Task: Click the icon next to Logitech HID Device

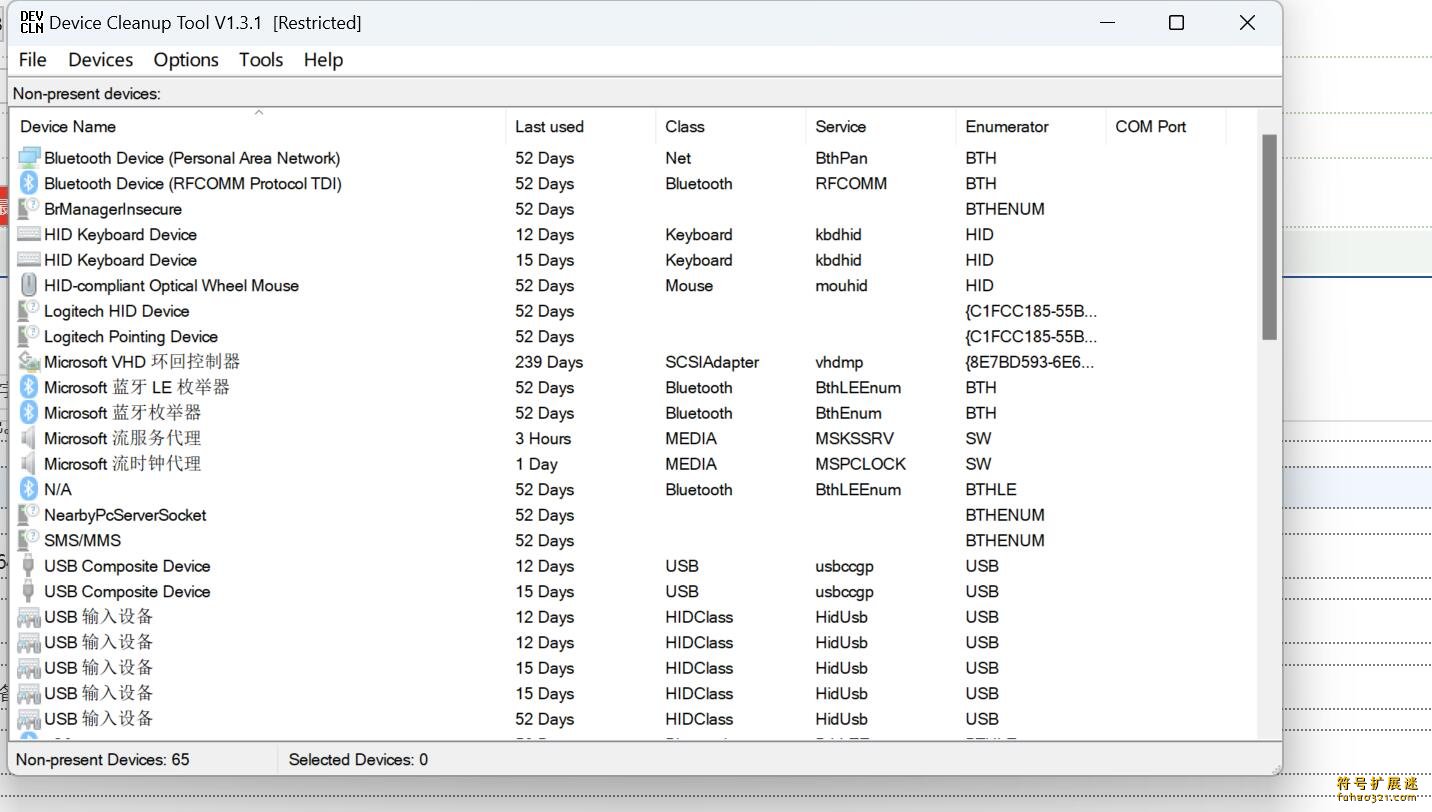Action: point(29,311)
